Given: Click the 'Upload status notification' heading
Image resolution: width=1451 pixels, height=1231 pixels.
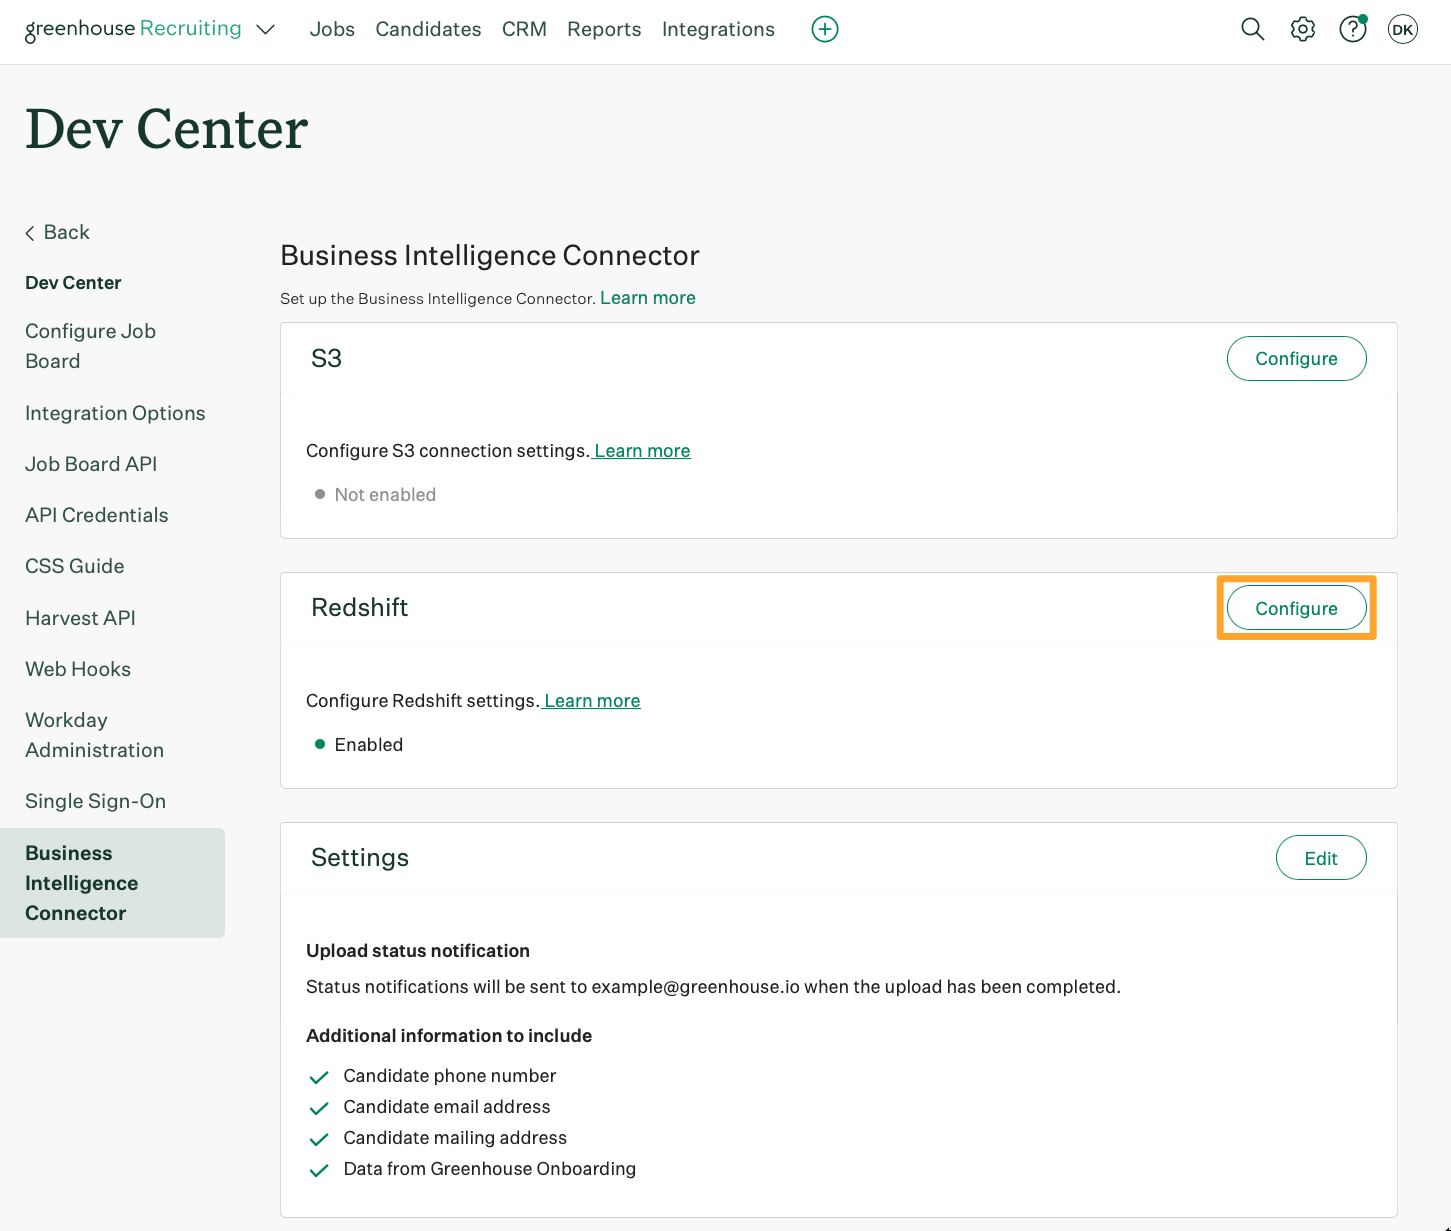Looking at the screenshot, I should pos(418,951).
